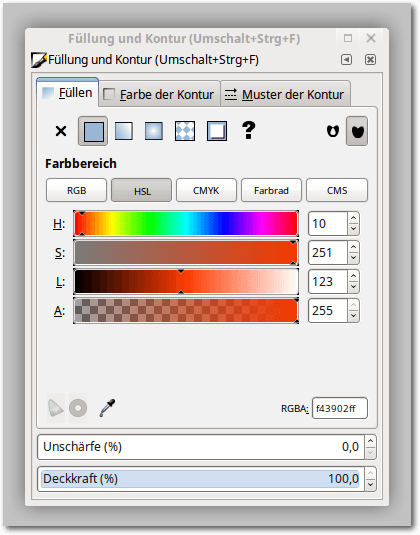Switch color mode to CMS
Screen dimensions: 420x535
337,190
